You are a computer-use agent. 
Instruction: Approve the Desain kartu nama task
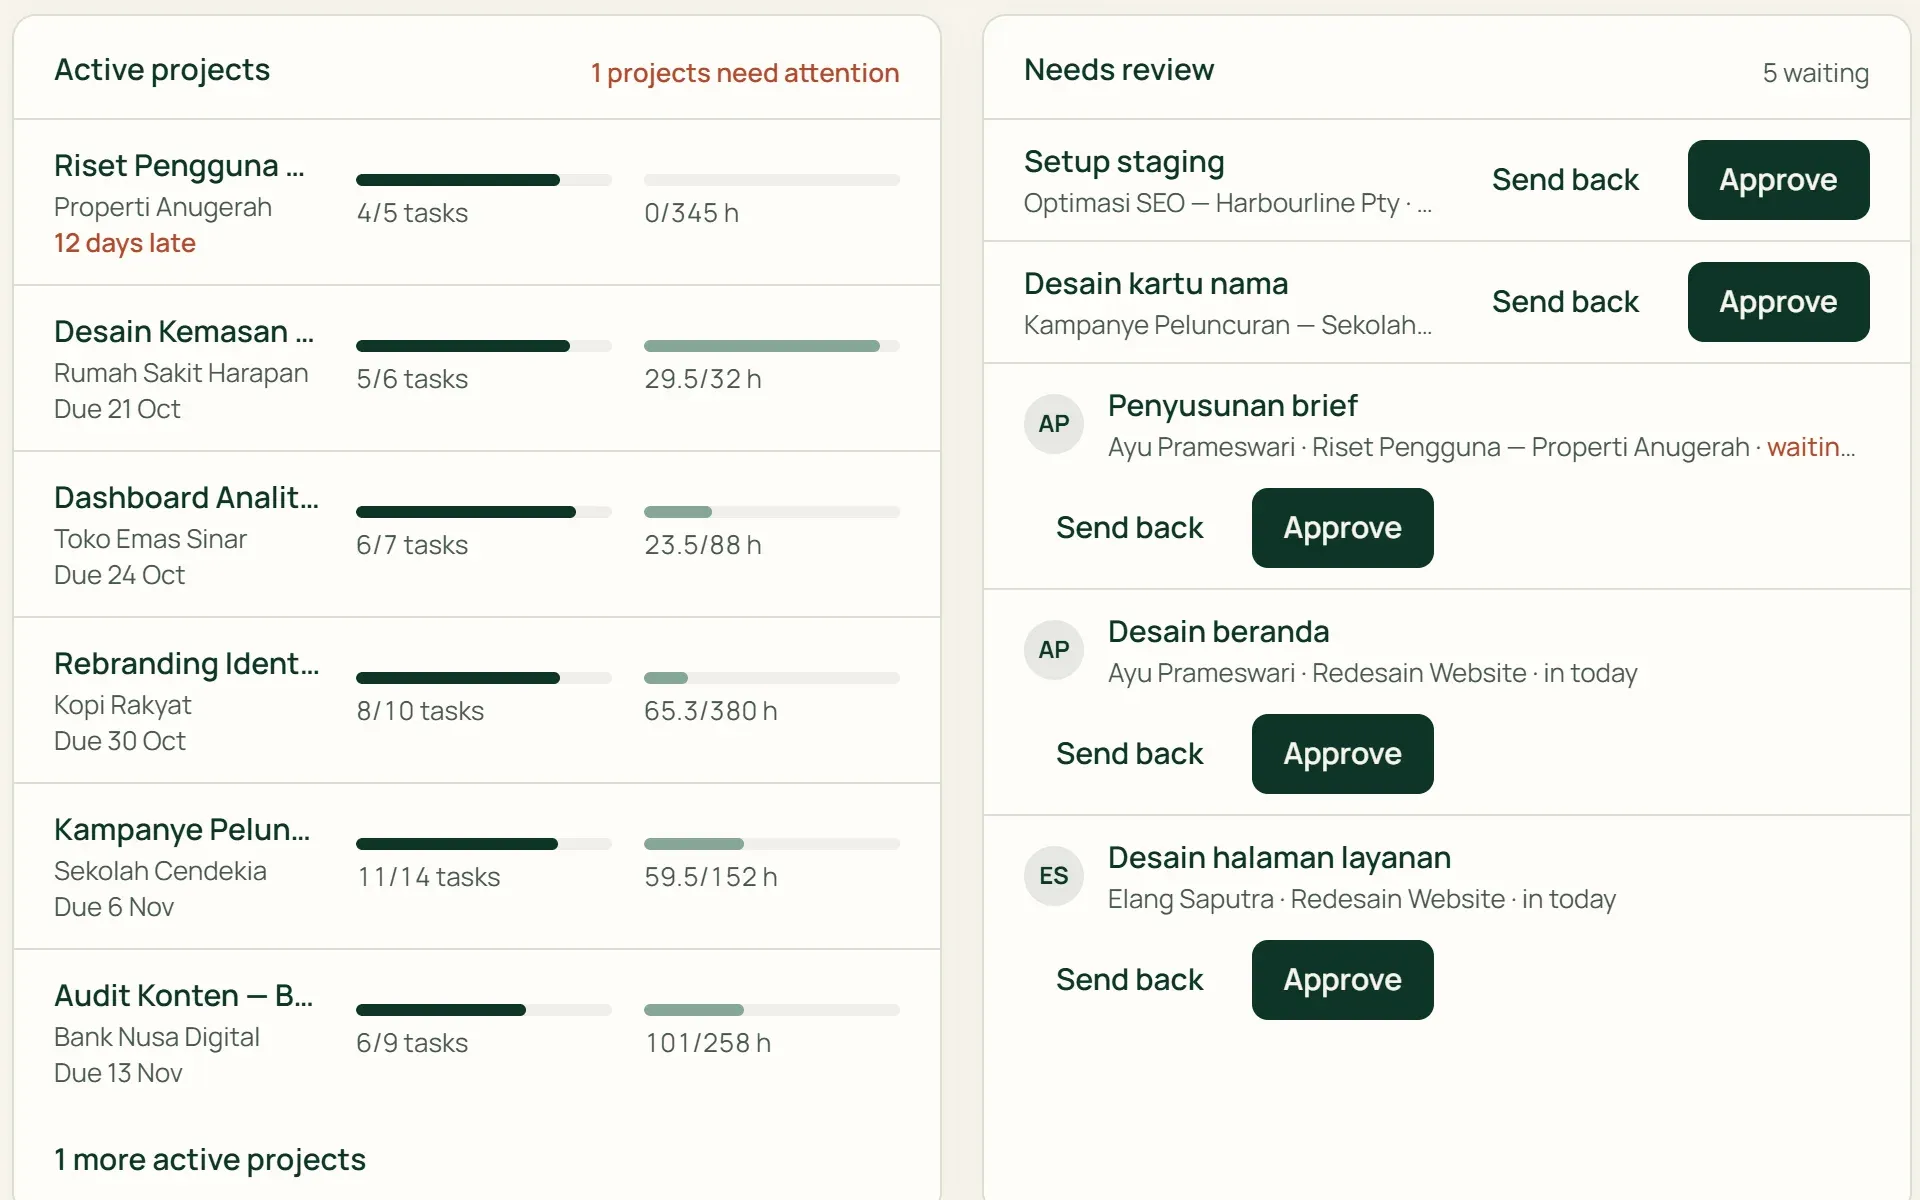click(x=1778, y=302)
